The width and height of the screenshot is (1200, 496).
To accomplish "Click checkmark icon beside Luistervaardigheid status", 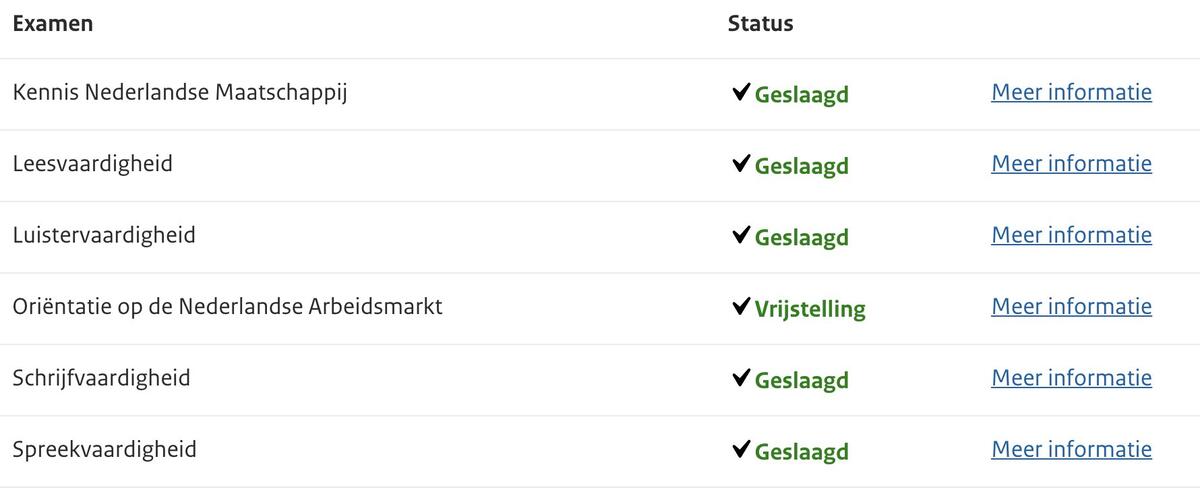I will [x=741, y=236].
